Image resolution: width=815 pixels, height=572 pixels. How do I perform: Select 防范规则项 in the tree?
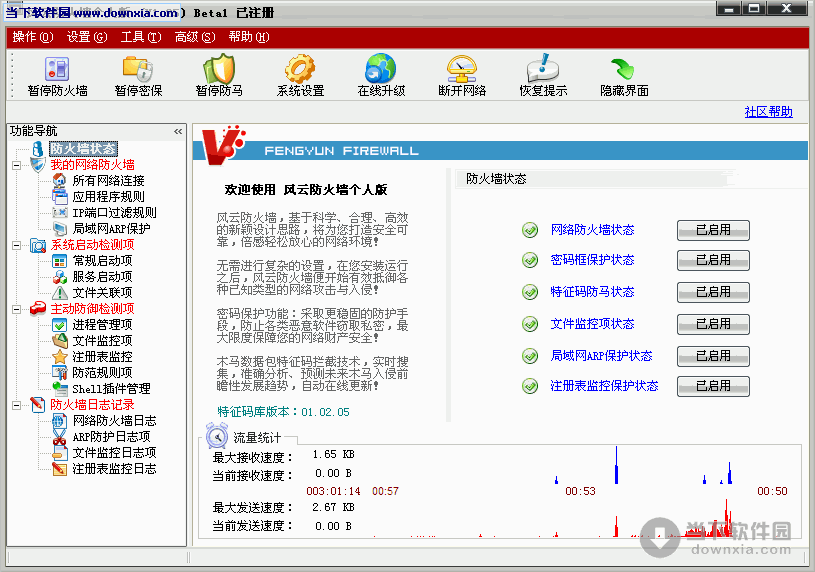(x=102, y=373)
